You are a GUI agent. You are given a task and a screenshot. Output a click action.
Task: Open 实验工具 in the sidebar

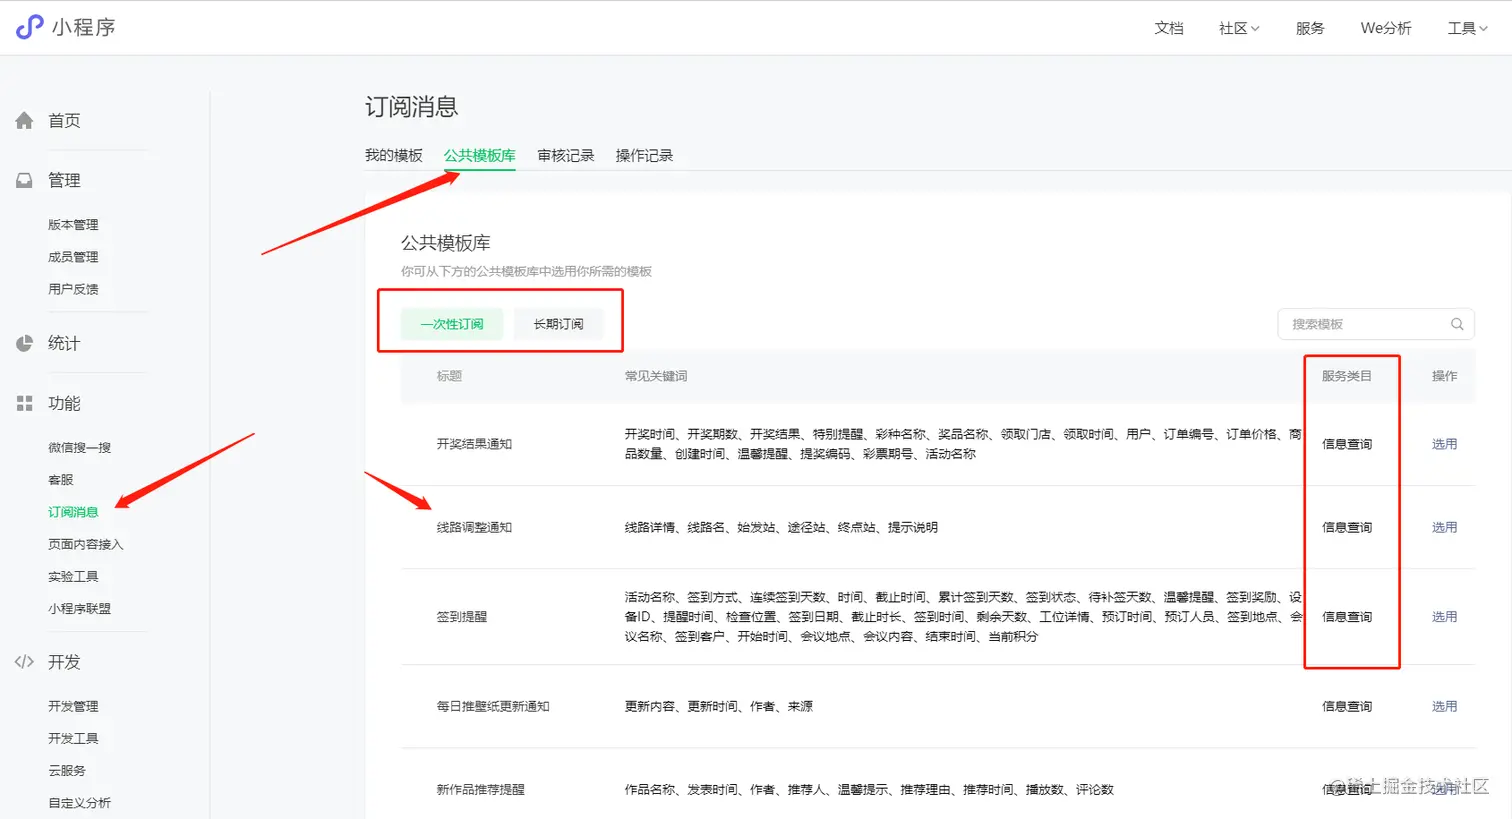[x=73, y=577]
